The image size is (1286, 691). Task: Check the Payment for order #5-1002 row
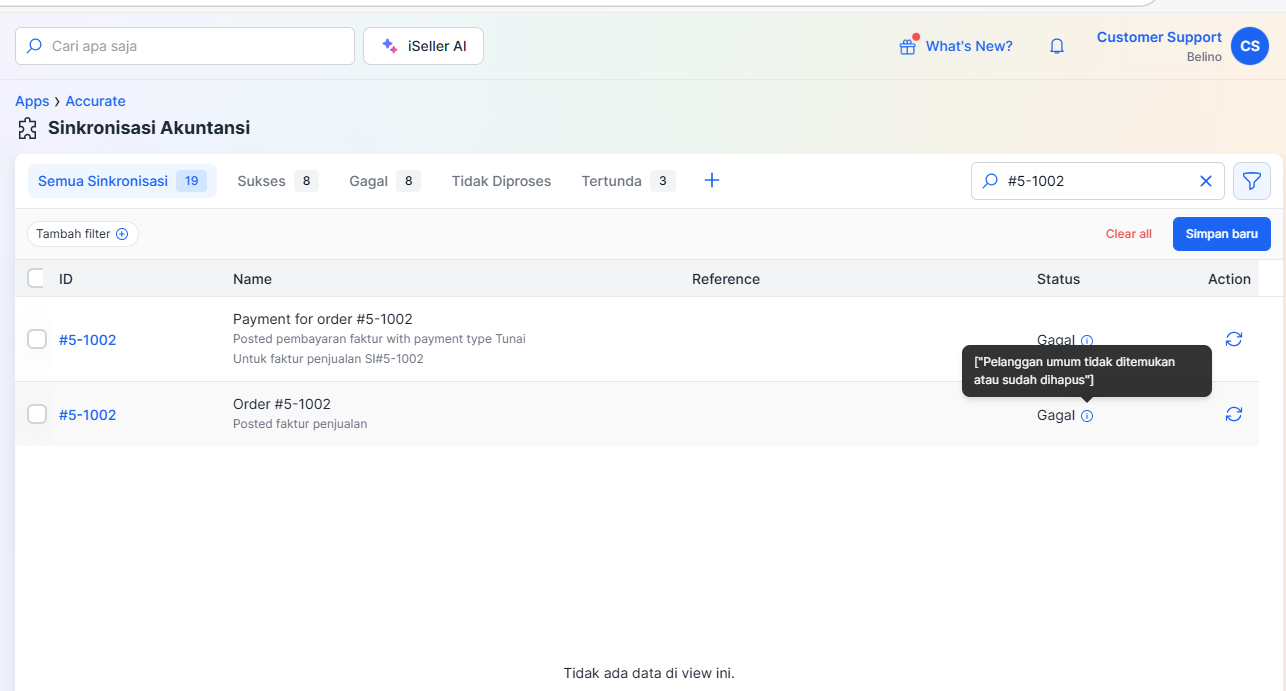point(37,339)
